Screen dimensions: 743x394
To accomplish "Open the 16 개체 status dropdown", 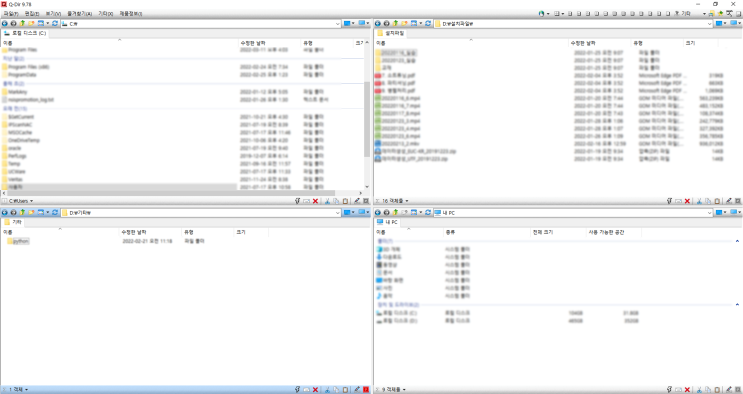I will click(407, 201).
